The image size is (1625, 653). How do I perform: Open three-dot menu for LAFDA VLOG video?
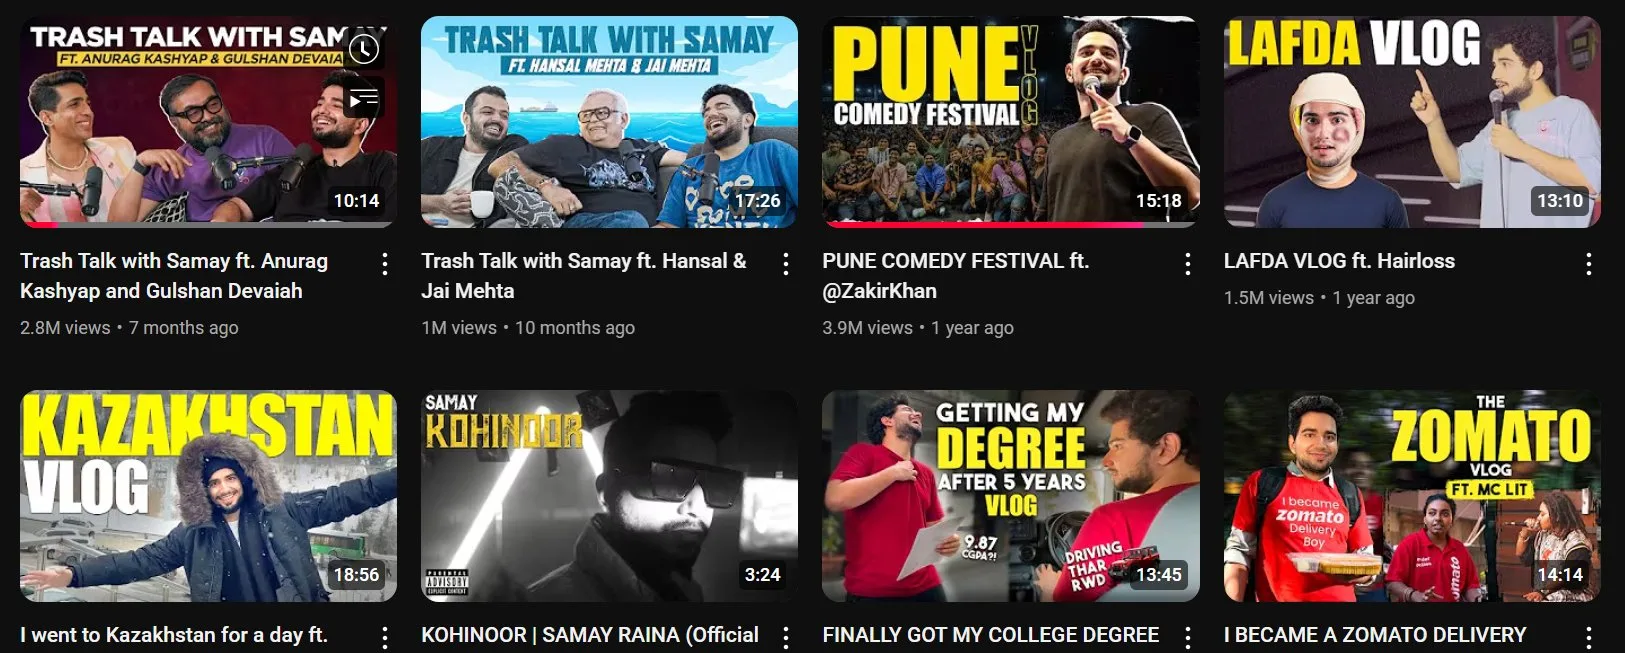pos(1588,264)
